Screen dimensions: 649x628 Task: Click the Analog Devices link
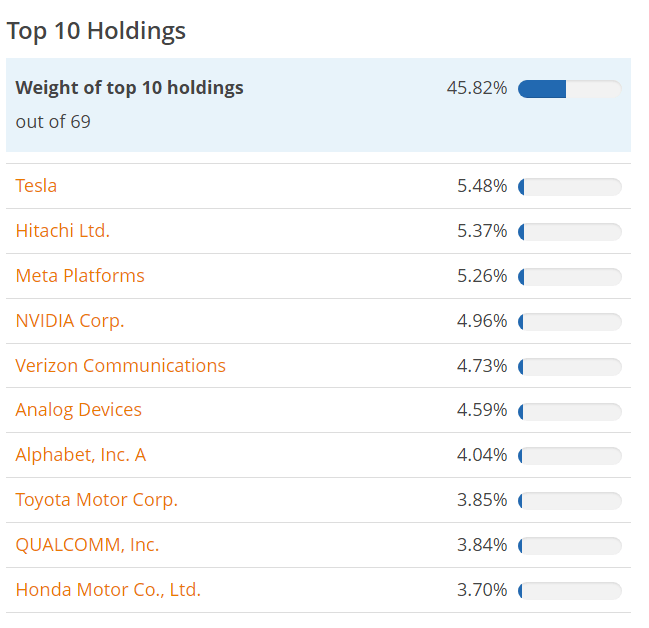coord(79,410)
